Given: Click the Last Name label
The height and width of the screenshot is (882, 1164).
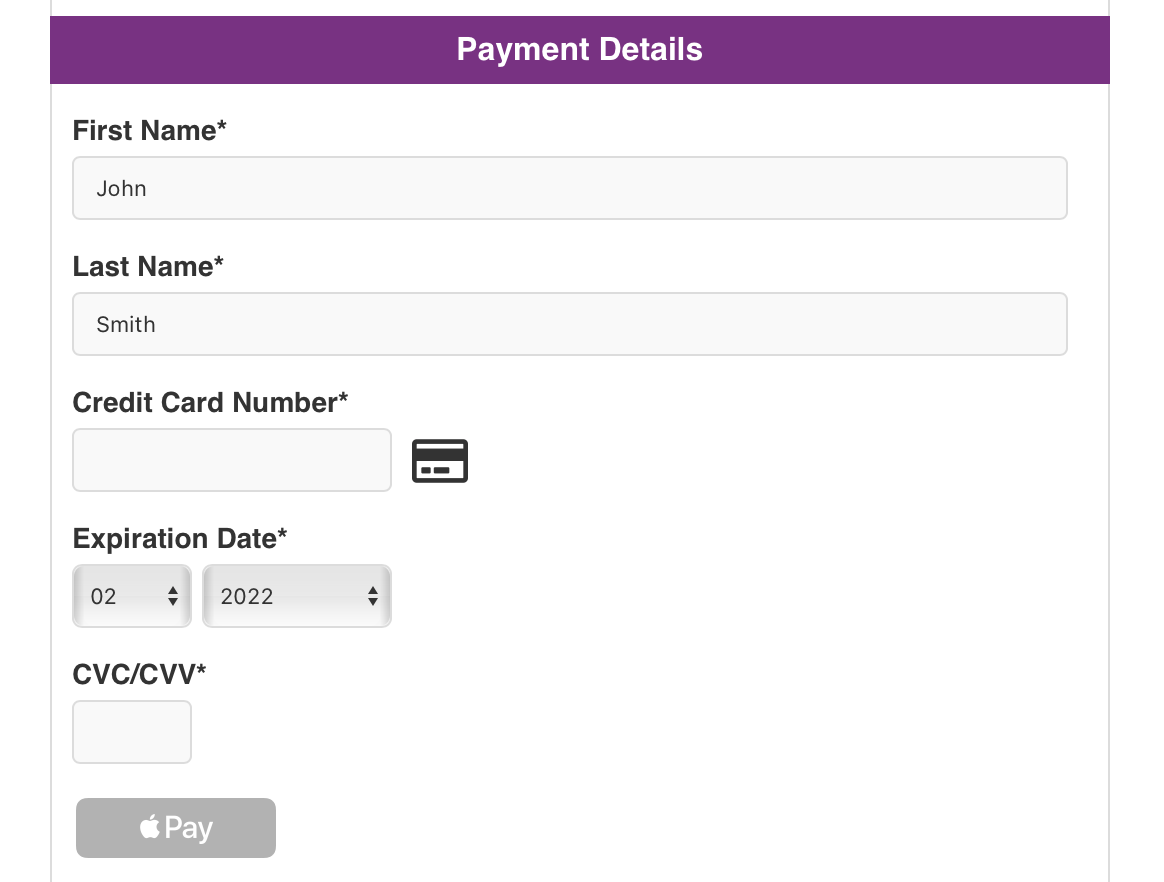Looking at the screenshot, I should [148, 267].
